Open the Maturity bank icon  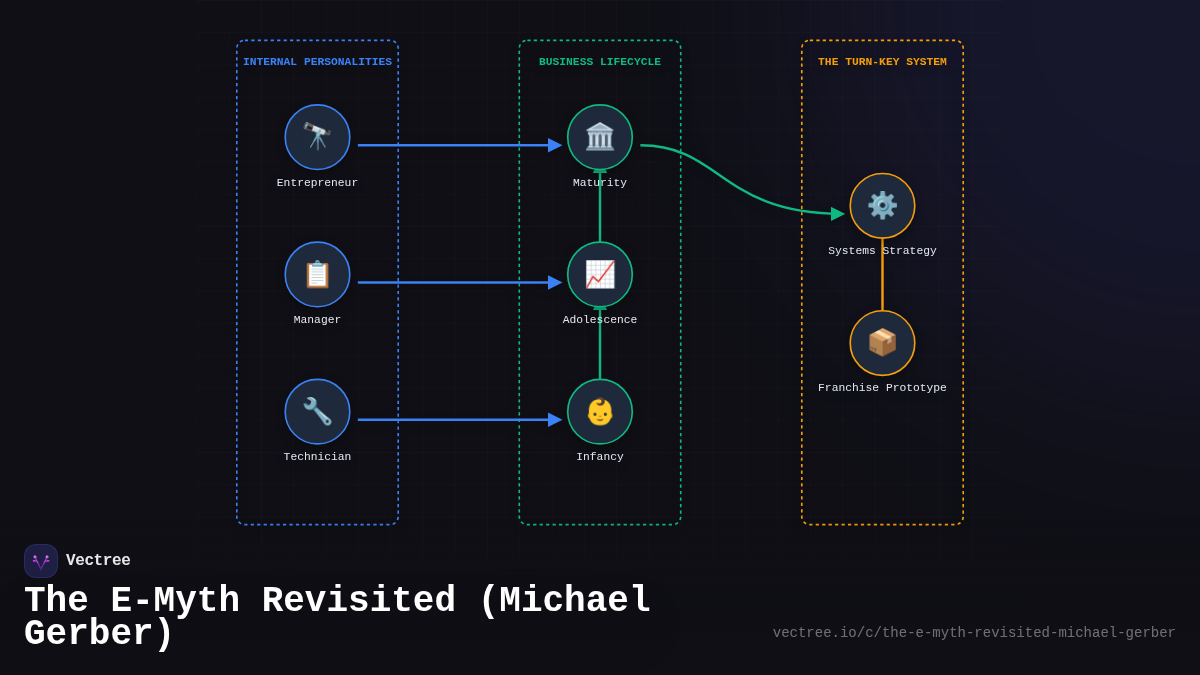[600, 137]
